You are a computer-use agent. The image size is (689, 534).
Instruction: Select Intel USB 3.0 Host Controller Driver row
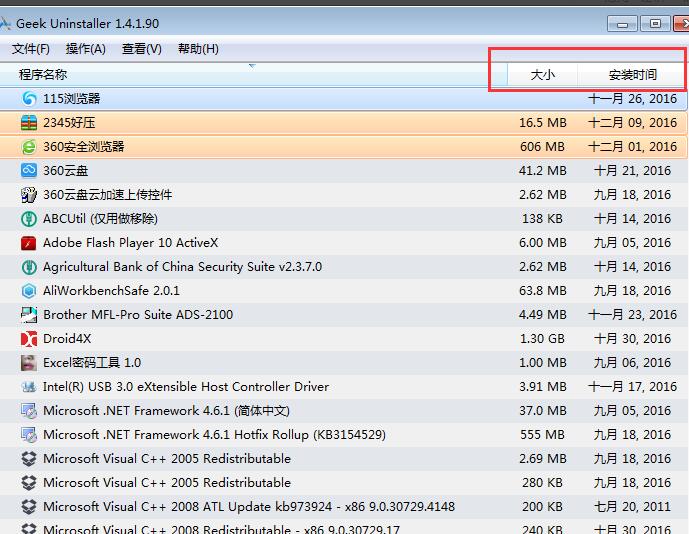186,387
